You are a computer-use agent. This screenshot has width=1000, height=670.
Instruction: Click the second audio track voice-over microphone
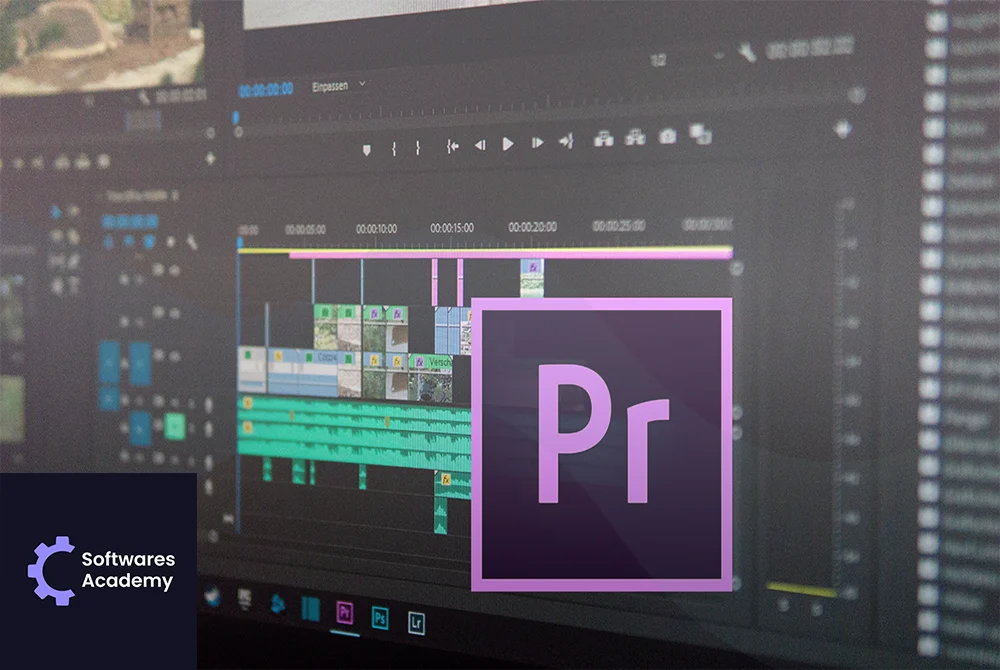[x=209, y=429]
